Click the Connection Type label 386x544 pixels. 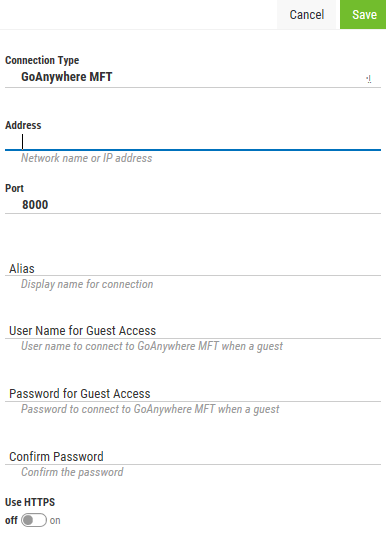[x=42, y=60]
